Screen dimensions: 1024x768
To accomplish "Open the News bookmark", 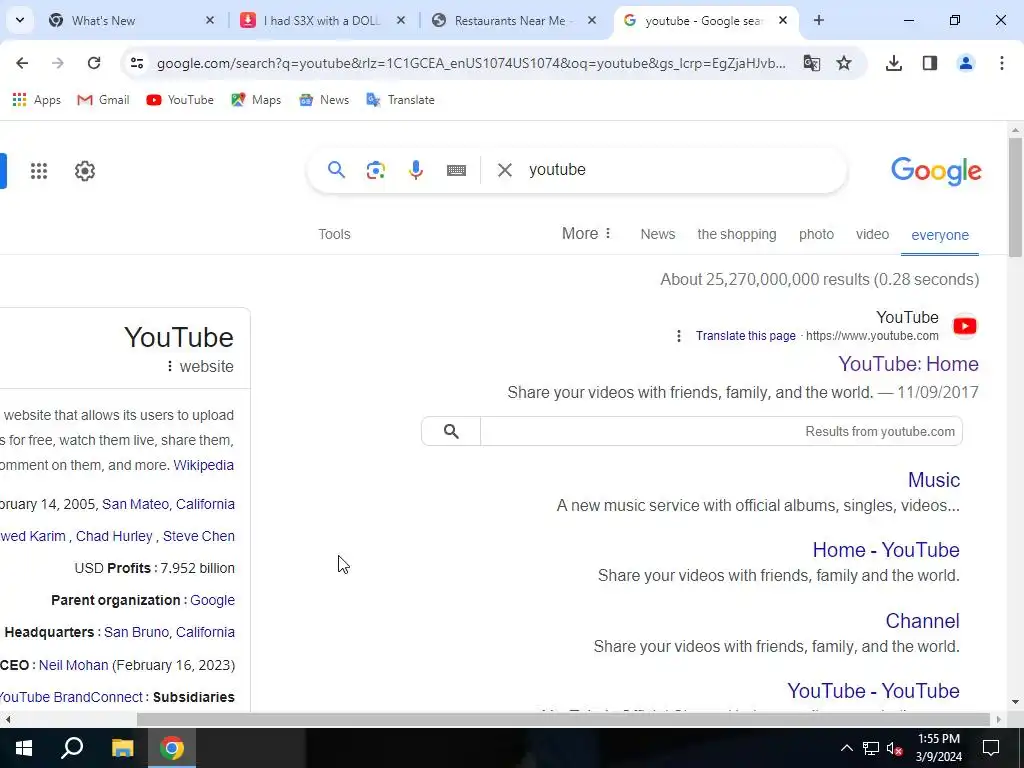I will coord(324,100).
